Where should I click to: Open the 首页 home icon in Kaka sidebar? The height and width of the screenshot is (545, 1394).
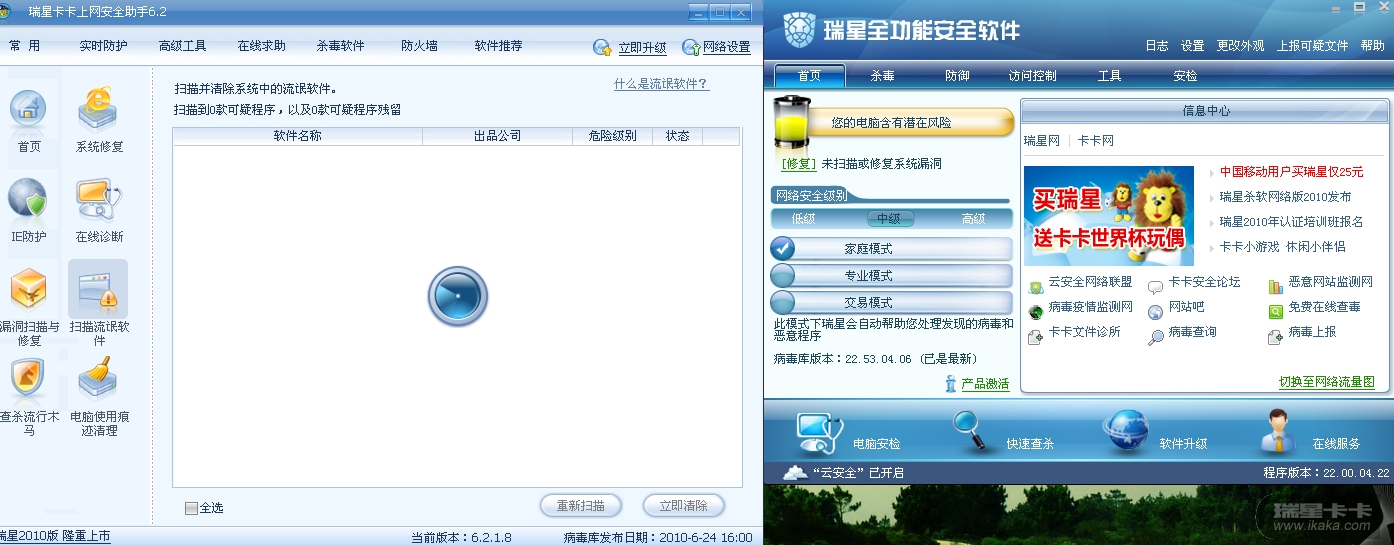[x=28, y=110]
